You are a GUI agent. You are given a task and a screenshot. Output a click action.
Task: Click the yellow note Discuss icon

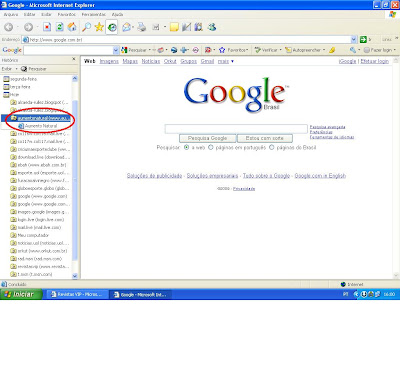[x=174, y=27]
